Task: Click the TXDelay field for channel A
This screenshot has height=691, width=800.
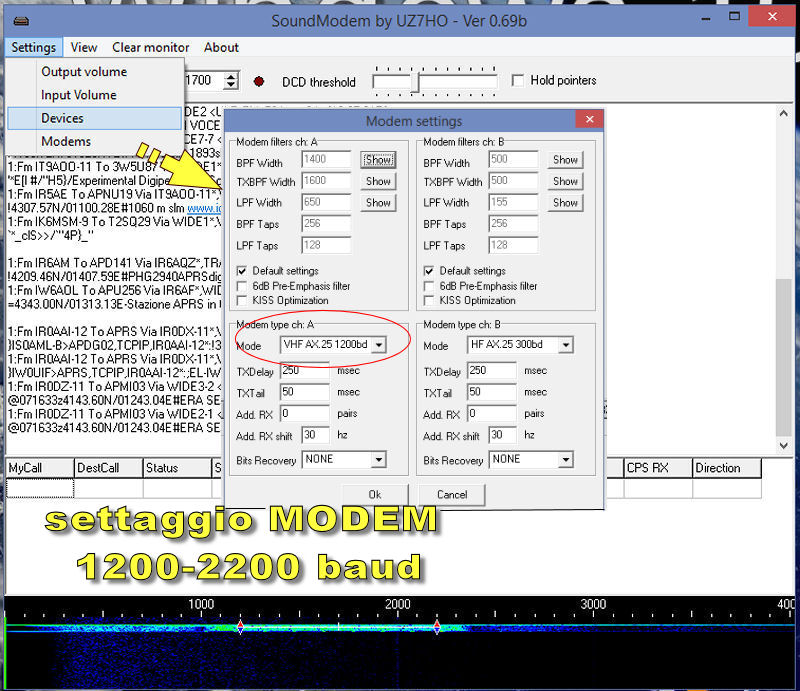Action: 305,371
